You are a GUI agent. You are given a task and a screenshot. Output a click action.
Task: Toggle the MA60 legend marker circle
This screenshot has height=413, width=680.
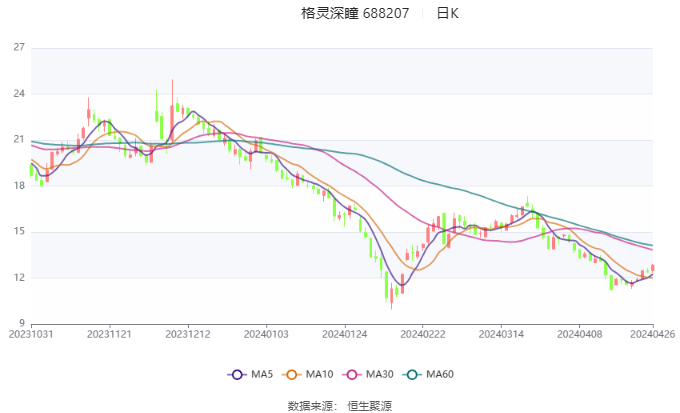click(412, 374)
